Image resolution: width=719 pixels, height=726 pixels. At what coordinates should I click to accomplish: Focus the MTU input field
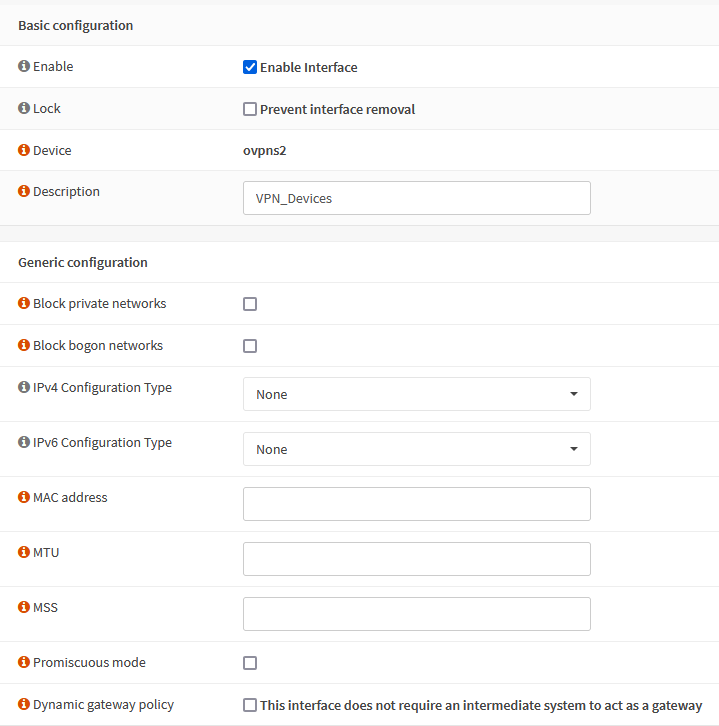[x=417, y=559]
